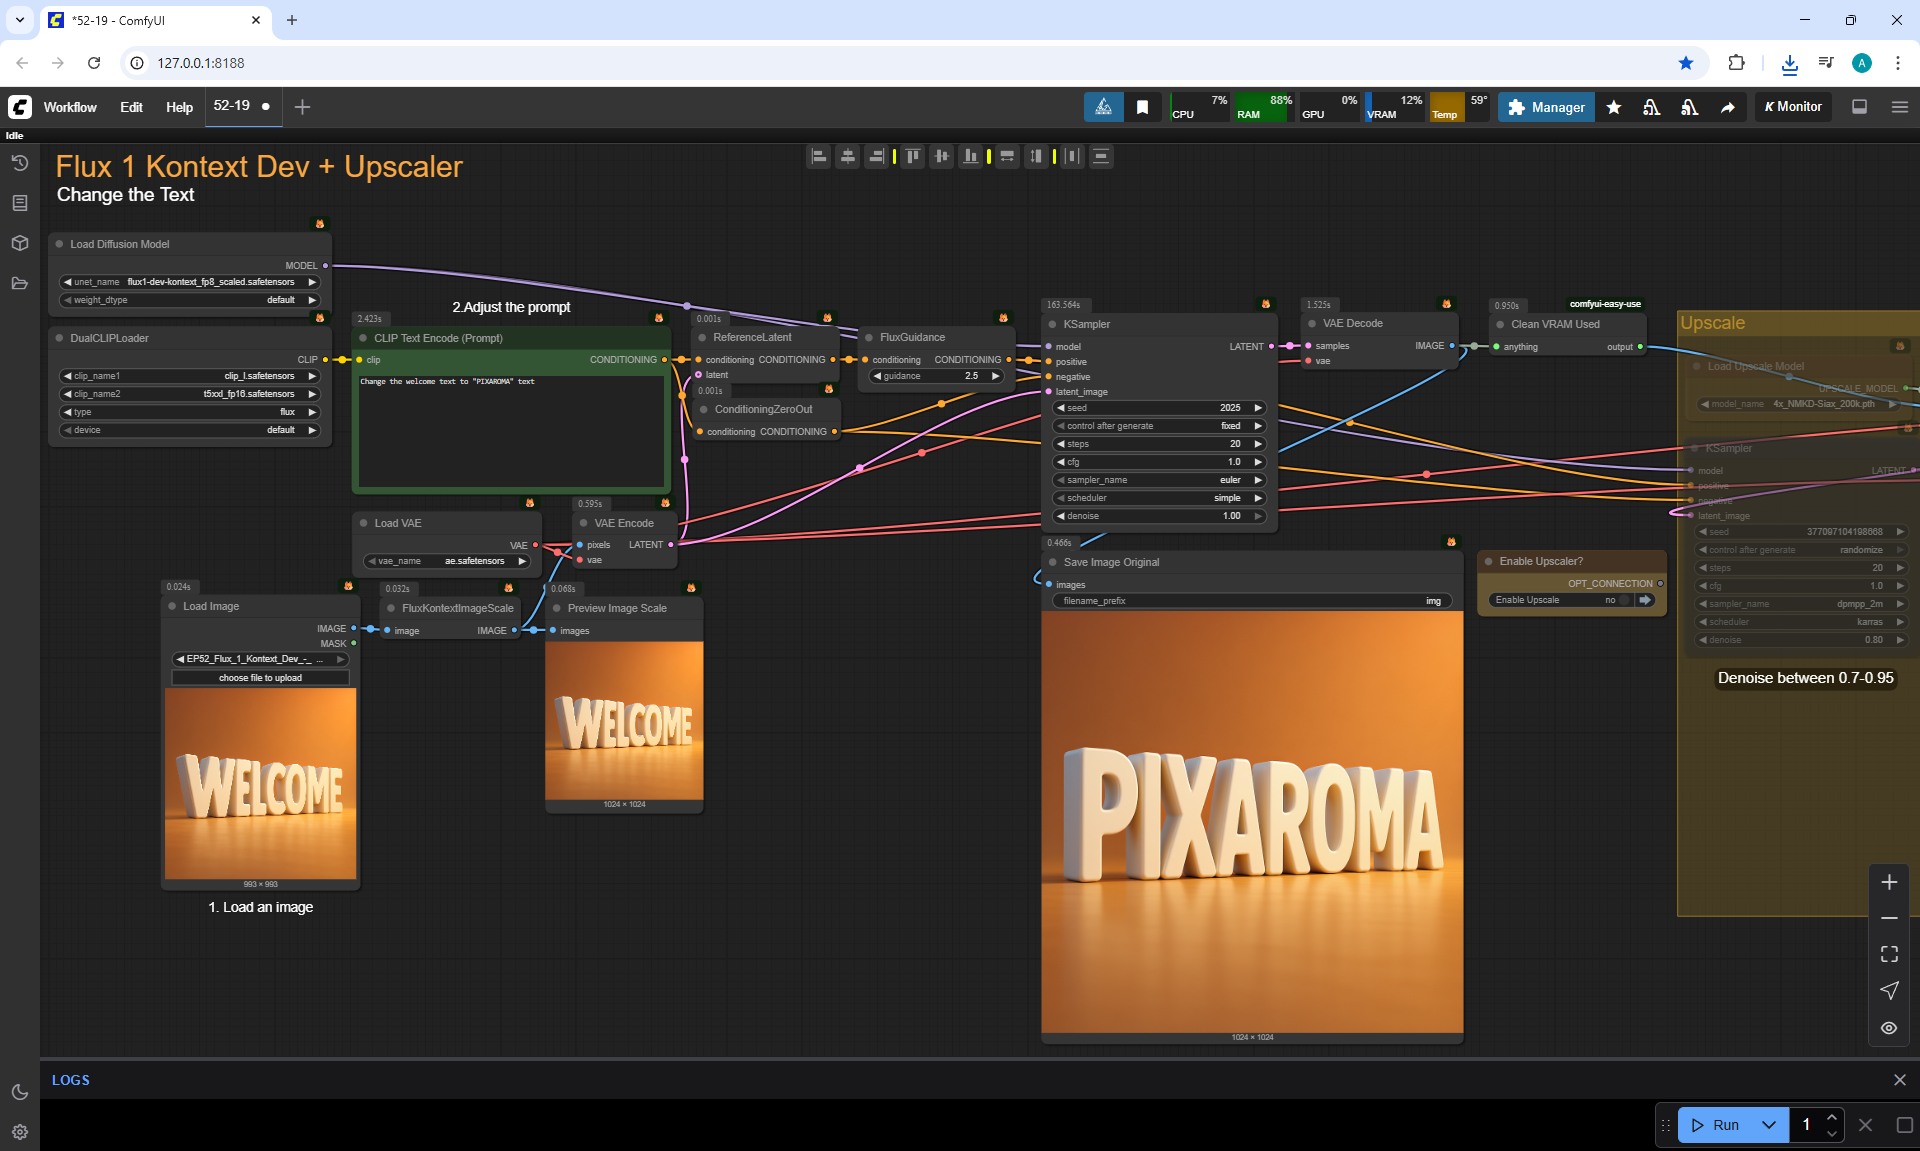Click the Manager button
The image size is (1920, 1151).
(x=1546, y=107)
